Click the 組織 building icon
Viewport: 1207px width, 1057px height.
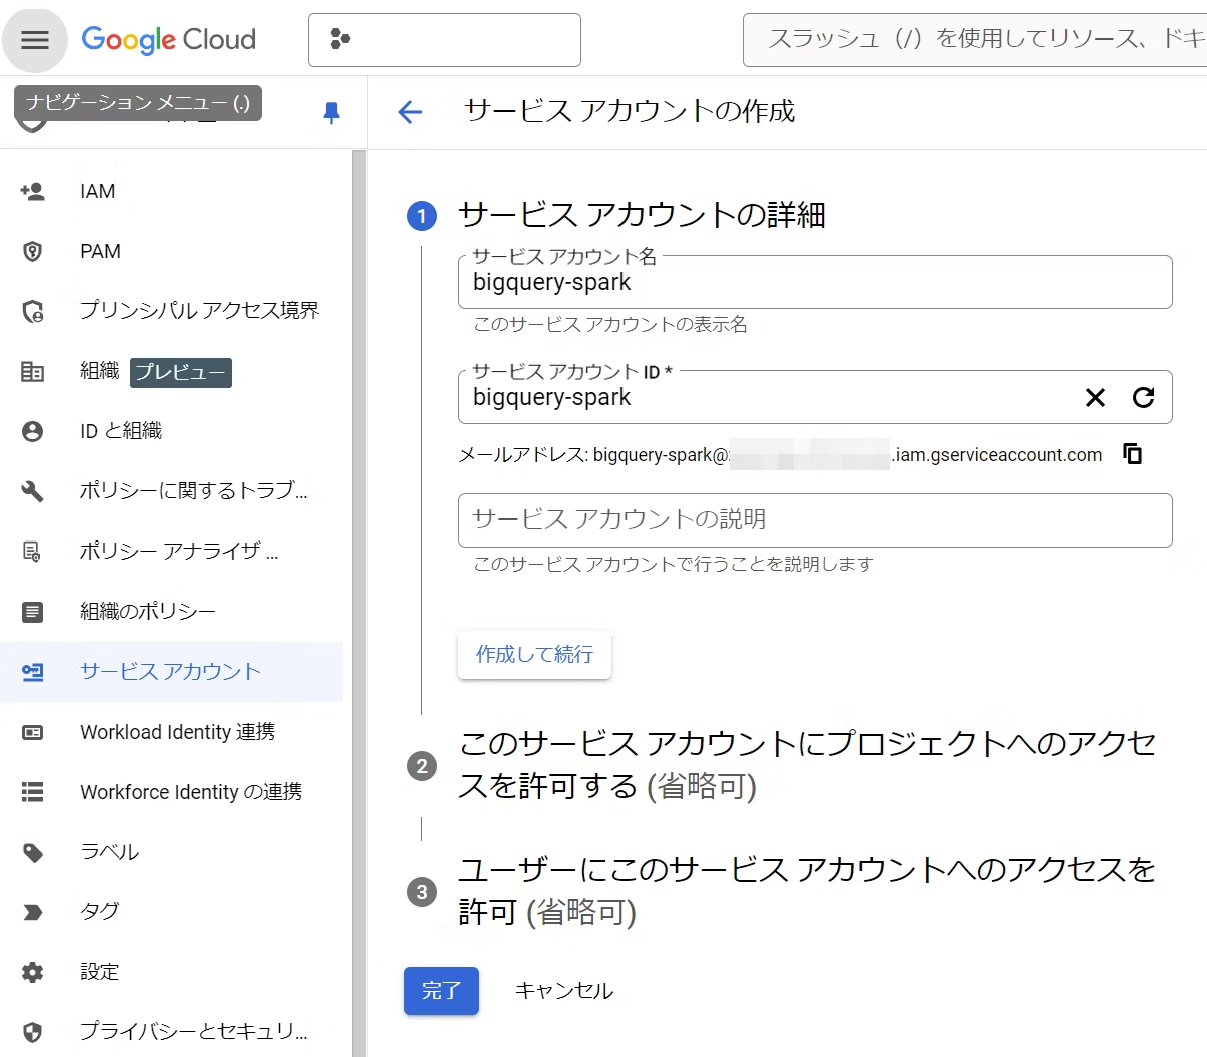[x=33, y=371]
